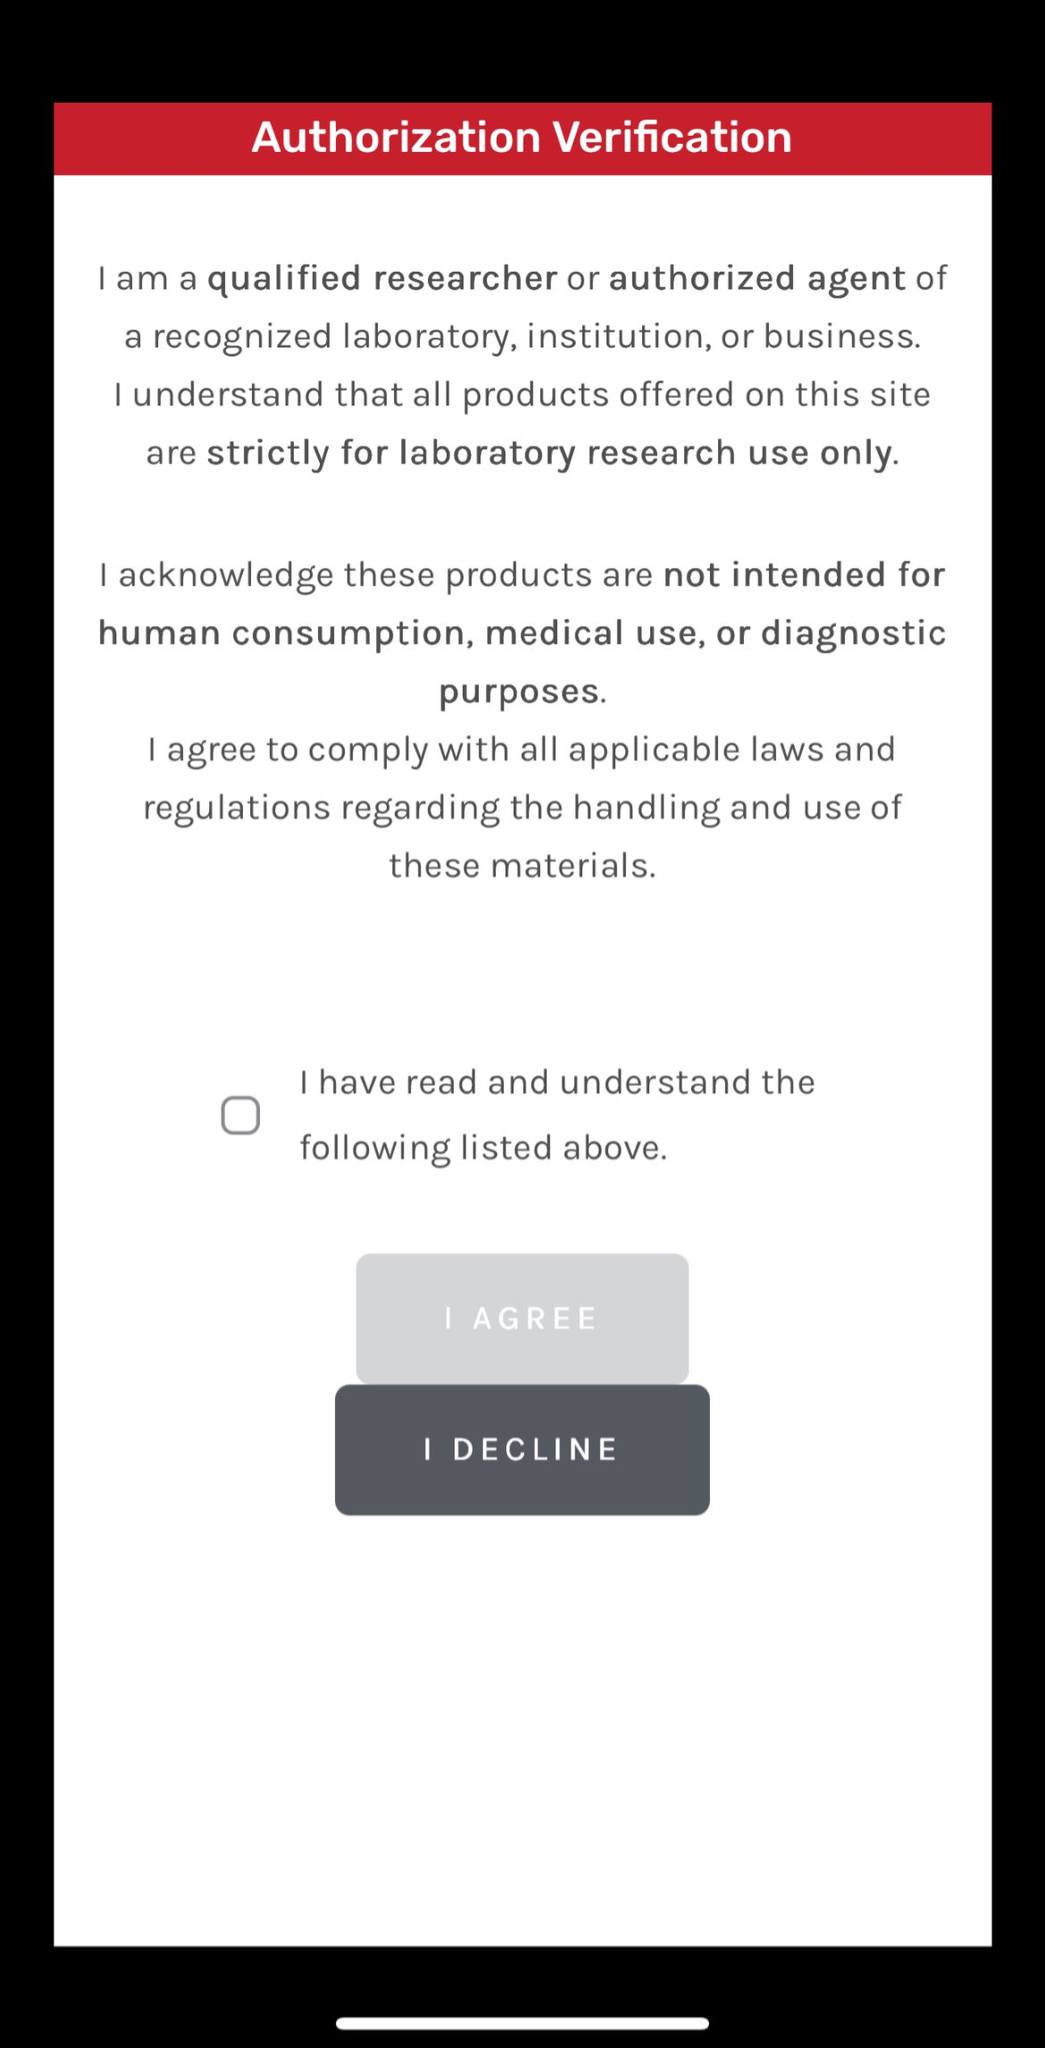This screenshot has height=2048, width=1045.
Task: Tap the 'following listed above.' label line
Action: [483, 1148]
